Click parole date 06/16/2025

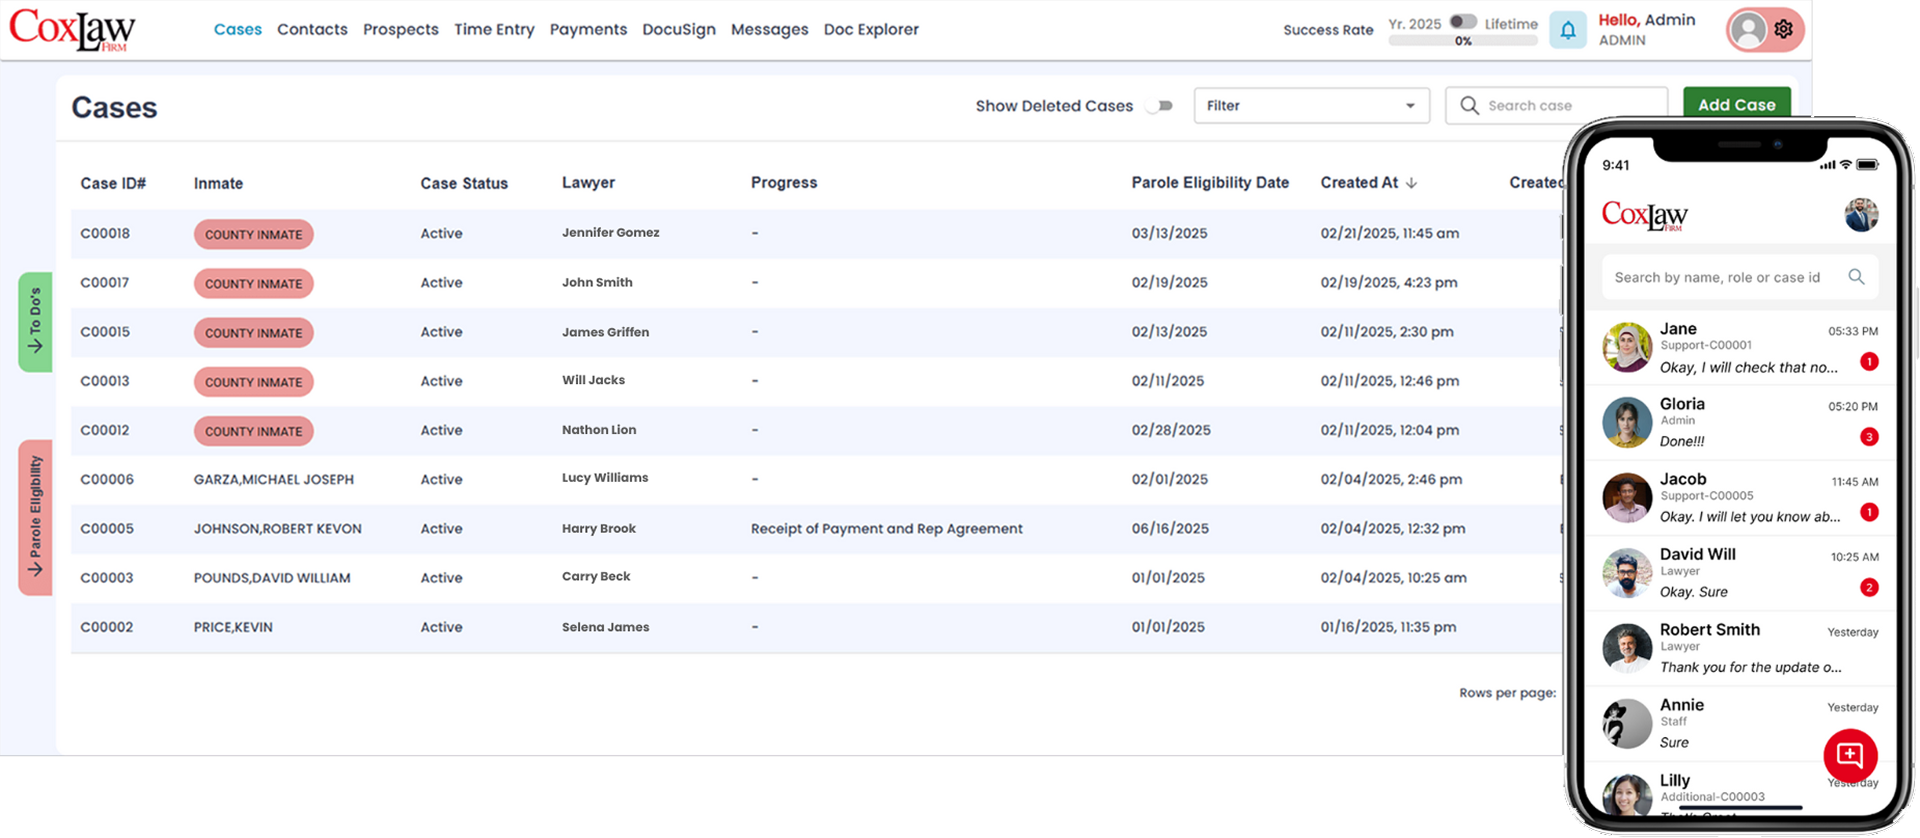pyautogui.click(x=1170, y=529)
